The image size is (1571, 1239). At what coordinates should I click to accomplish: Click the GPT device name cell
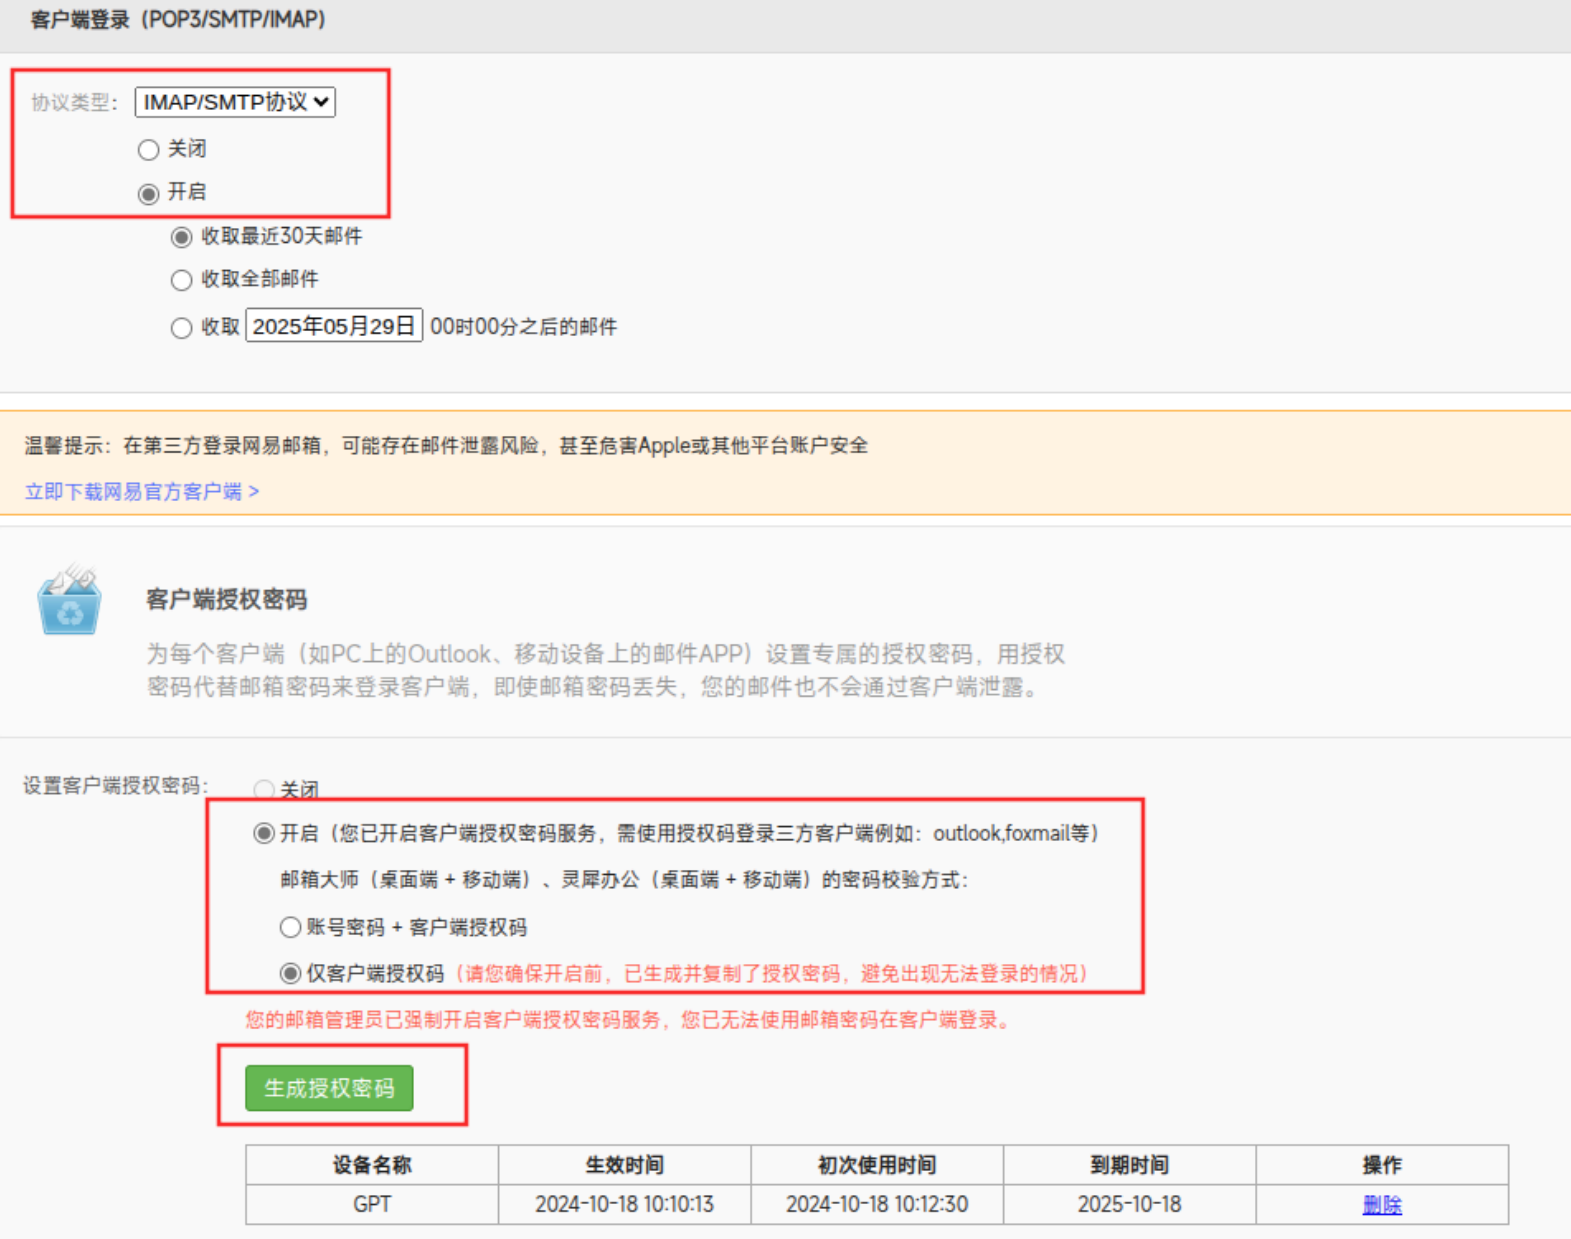372,1204
